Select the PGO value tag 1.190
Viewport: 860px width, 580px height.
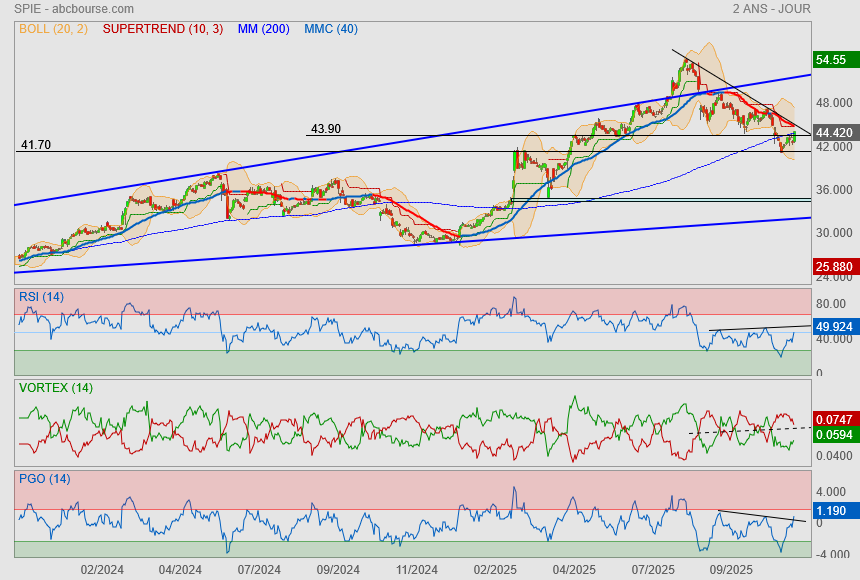coord(834,509)
